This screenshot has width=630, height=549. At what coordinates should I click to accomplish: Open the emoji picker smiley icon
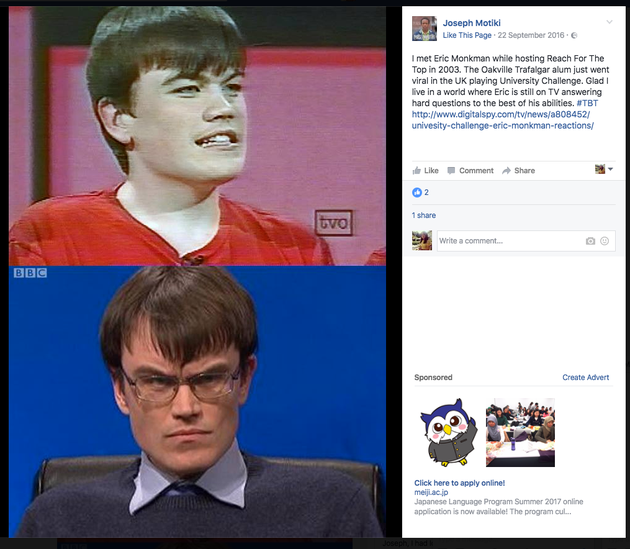click(x=604, y=241)
